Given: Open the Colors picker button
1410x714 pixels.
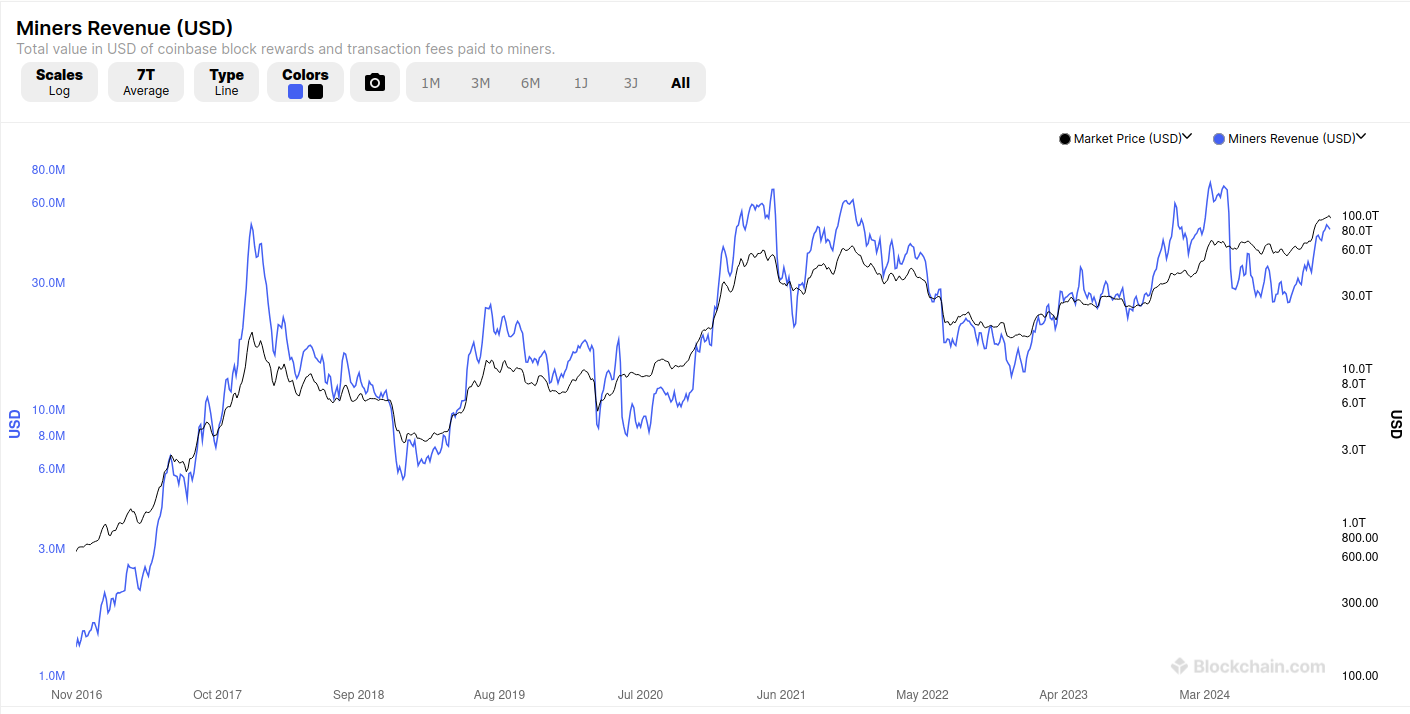Looking at the screenshot, I should [305, 82].
